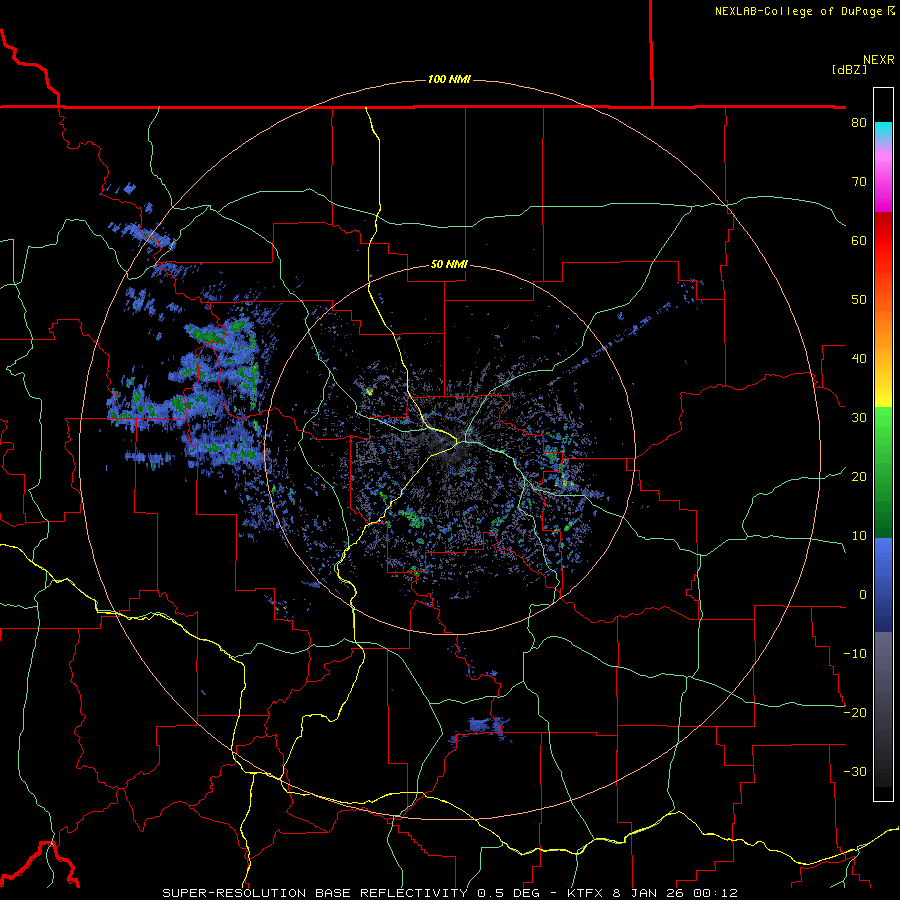Viewport: 900px width, 900px height.
Task: Click the 10 value on dBZ scale
Action: pos(859,536)
